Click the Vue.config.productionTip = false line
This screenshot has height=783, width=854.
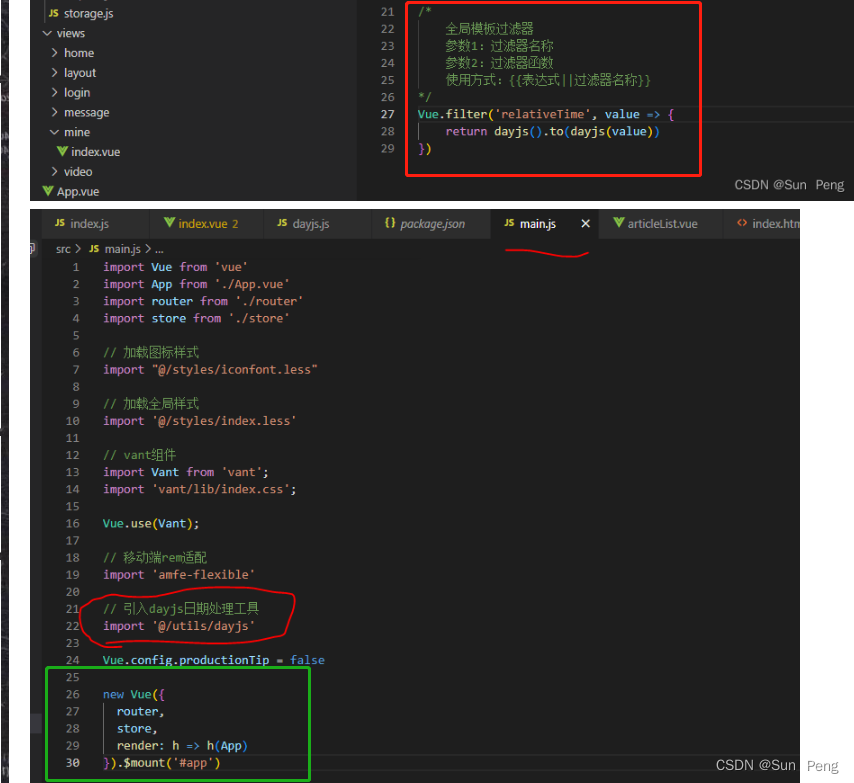[x=214, y=660]
